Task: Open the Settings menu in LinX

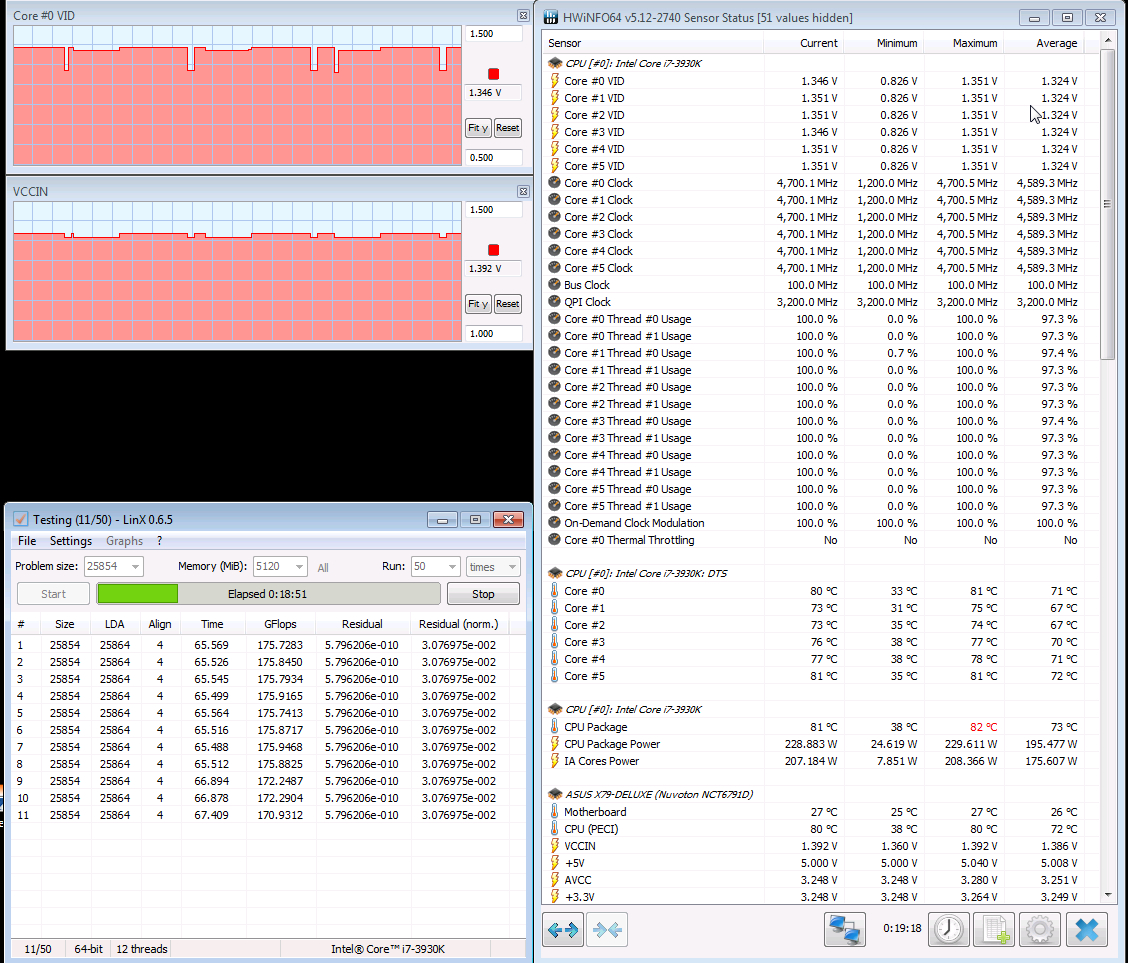Action: (70, 541)
